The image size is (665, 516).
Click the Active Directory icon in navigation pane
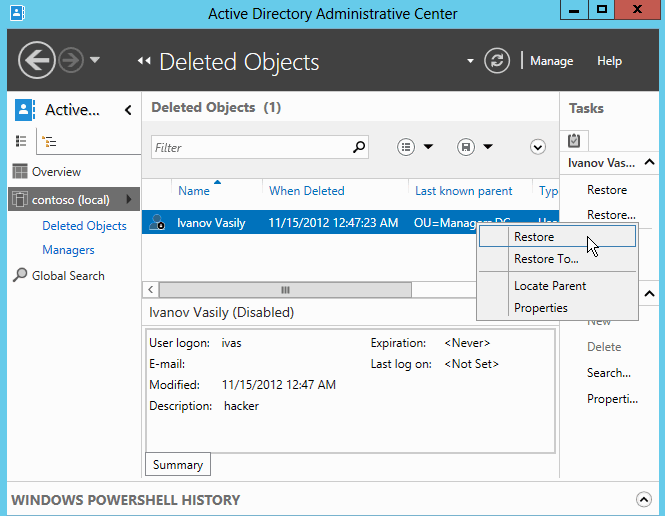click(x=24, y=110)
